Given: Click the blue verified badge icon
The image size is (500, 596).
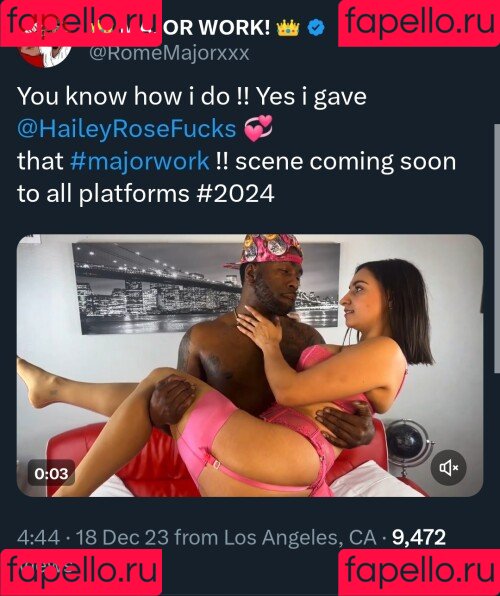Looking at the screenshot, I should (x=316, y=28).
